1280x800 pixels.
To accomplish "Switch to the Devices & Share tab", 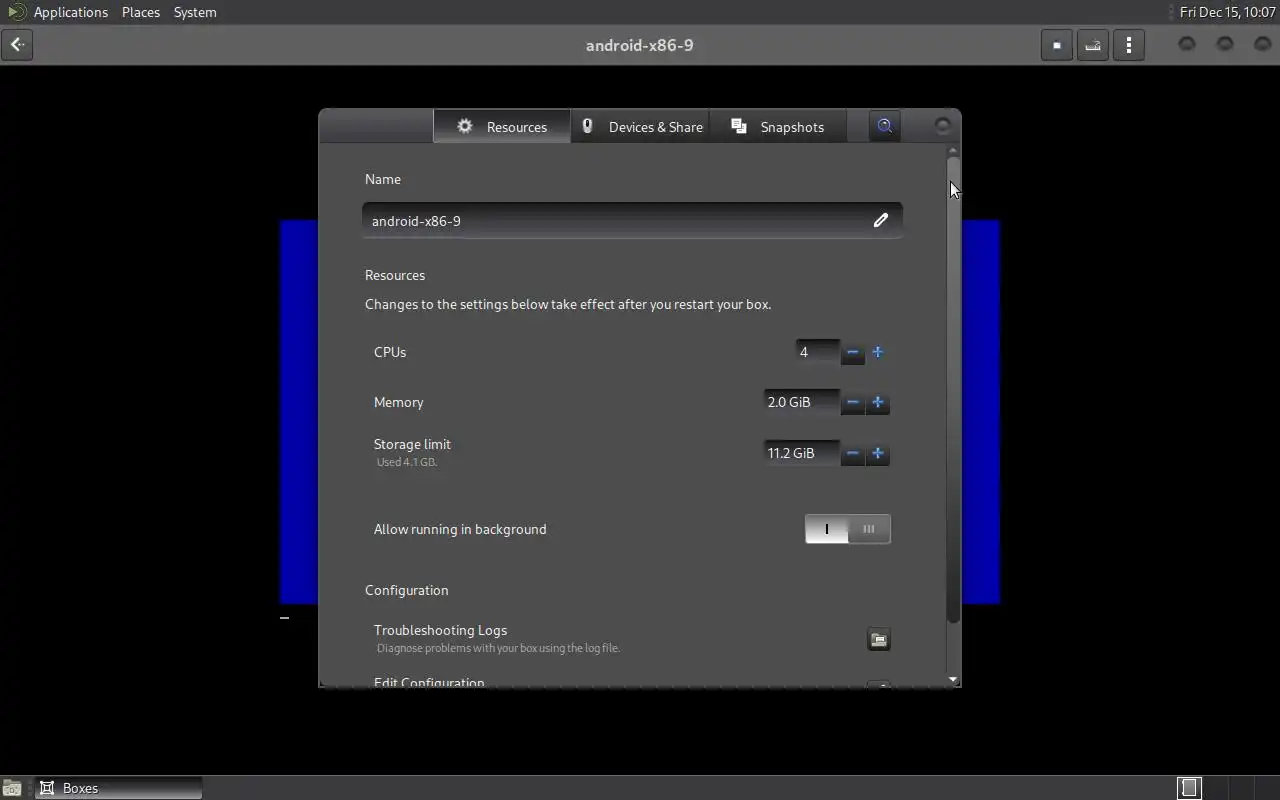I will click(641, 127).
